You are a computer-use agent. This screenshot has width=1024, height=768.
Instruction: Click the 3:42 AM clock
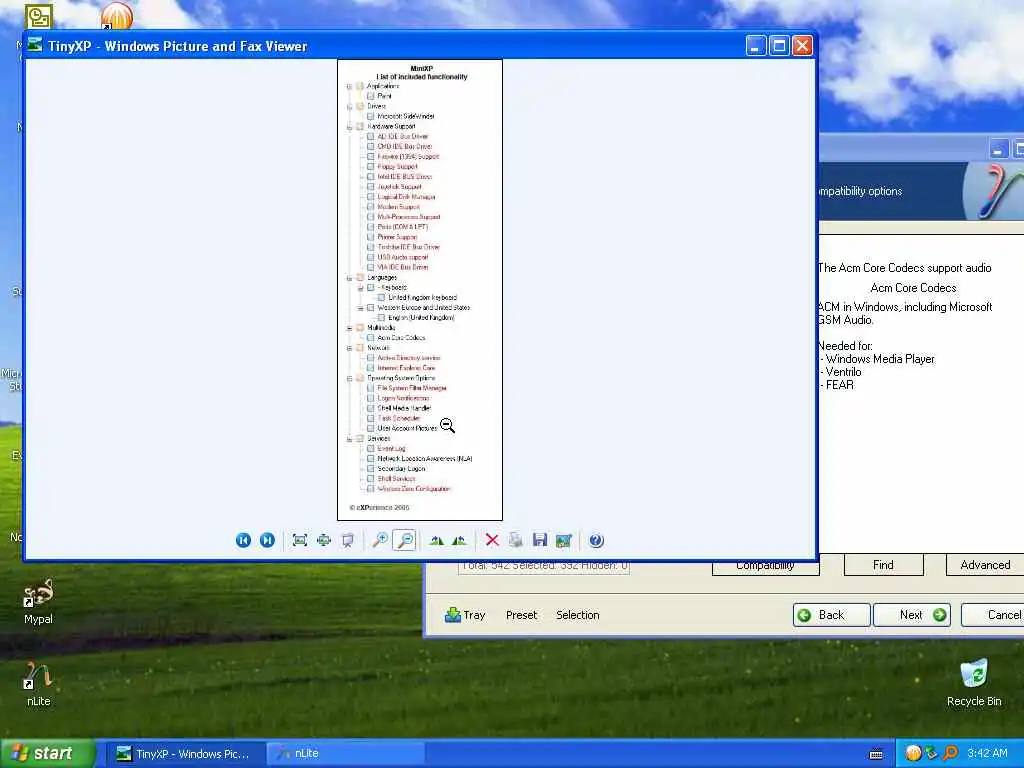pos(987,753)
